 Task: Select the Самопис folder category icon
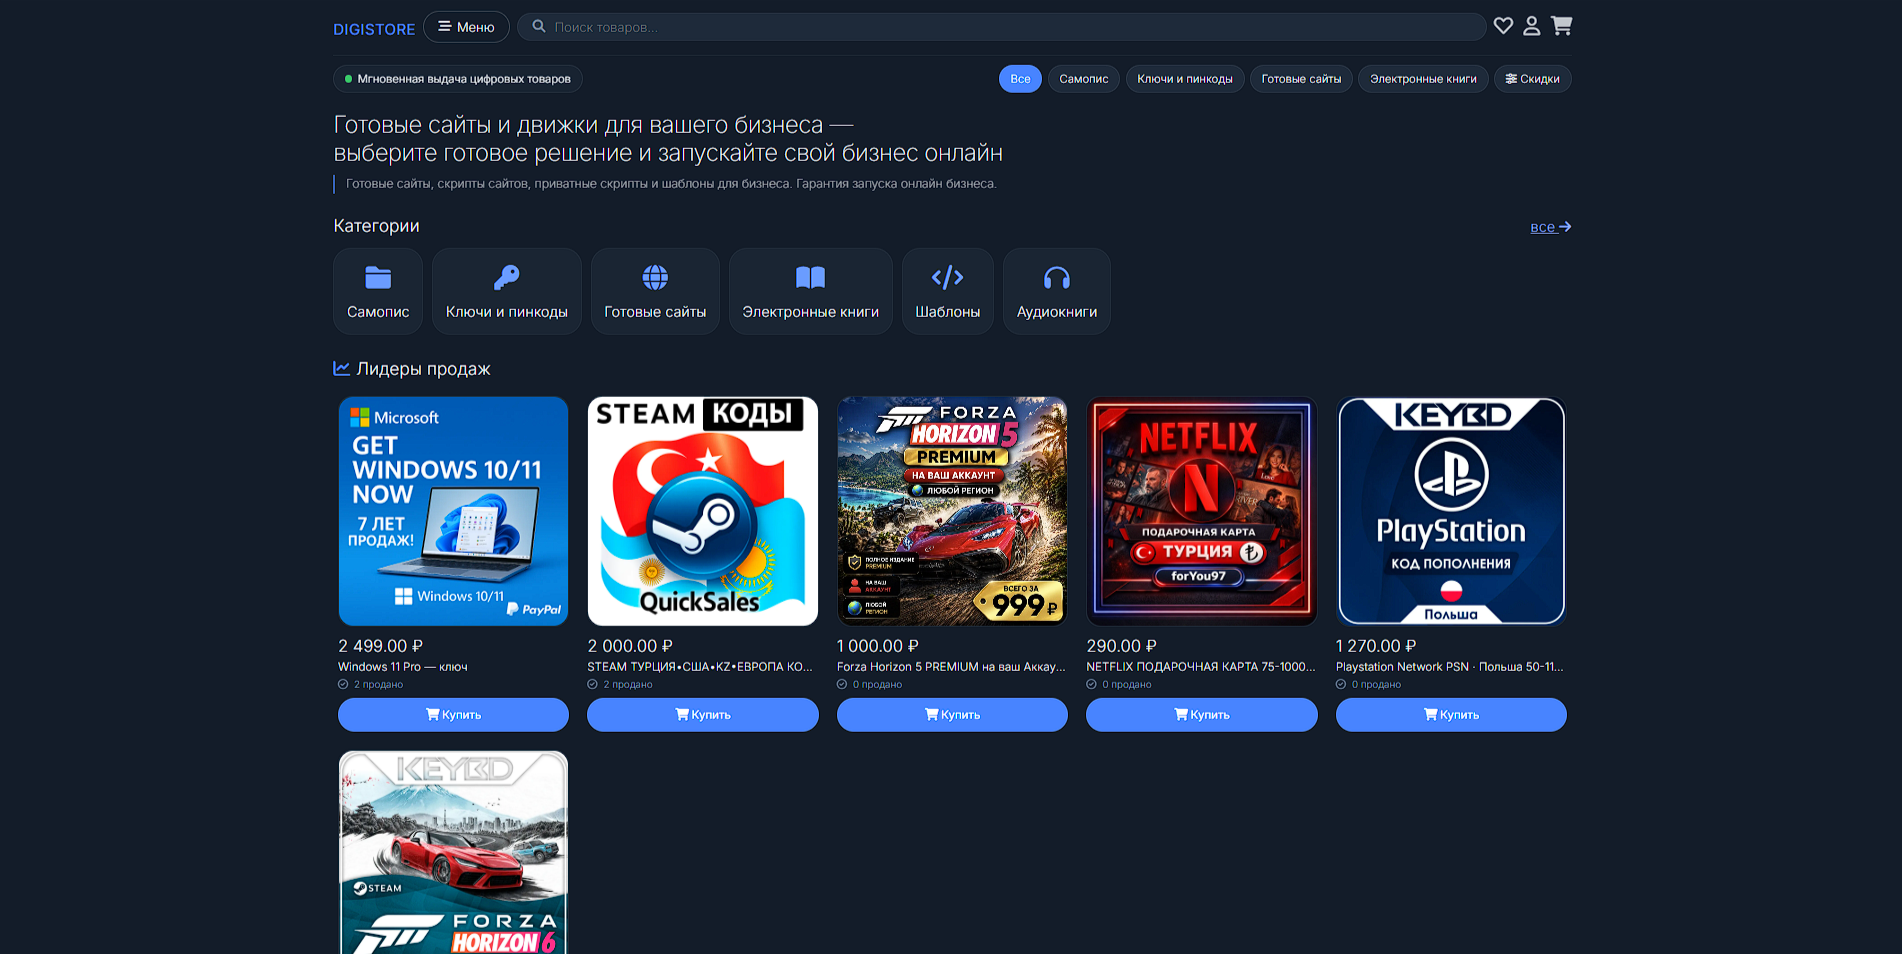point(378,277)
